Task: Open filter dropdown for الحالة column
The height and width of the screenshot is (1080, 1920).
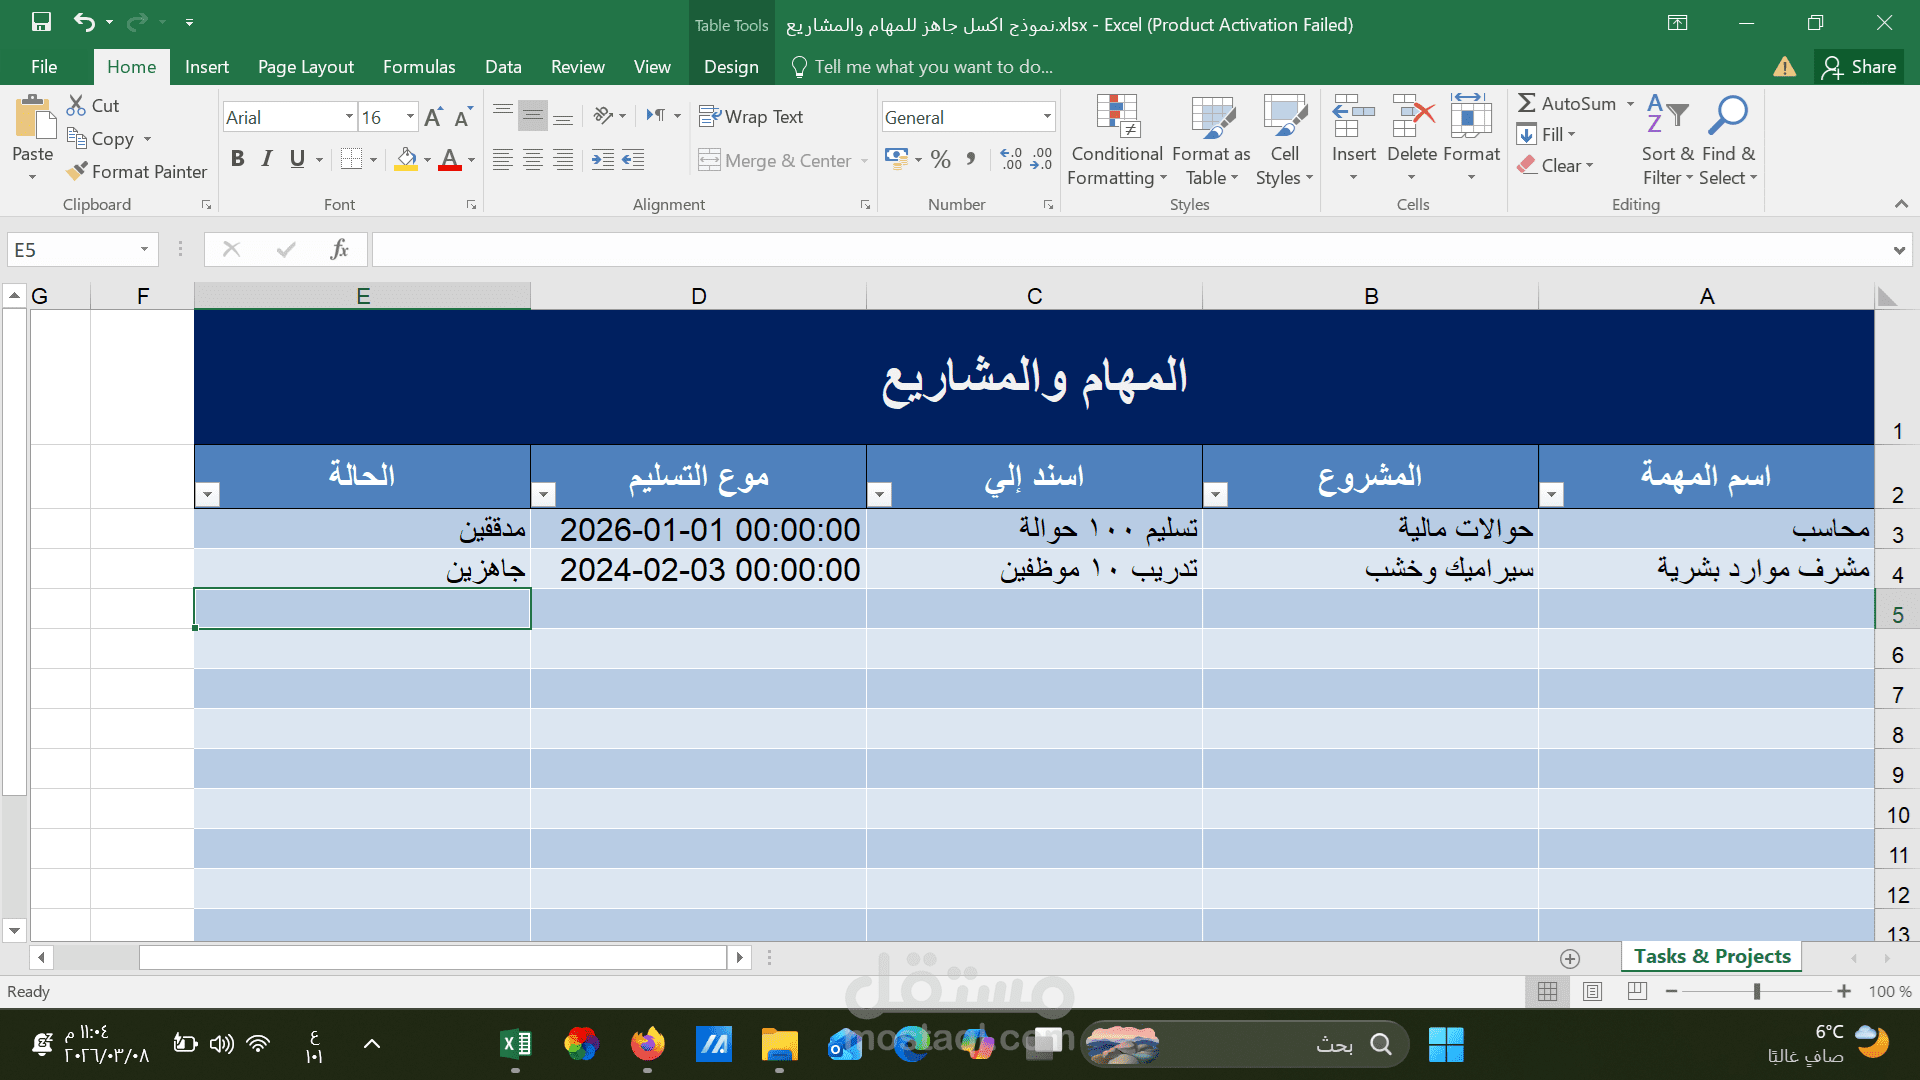Action: point(207,494)
